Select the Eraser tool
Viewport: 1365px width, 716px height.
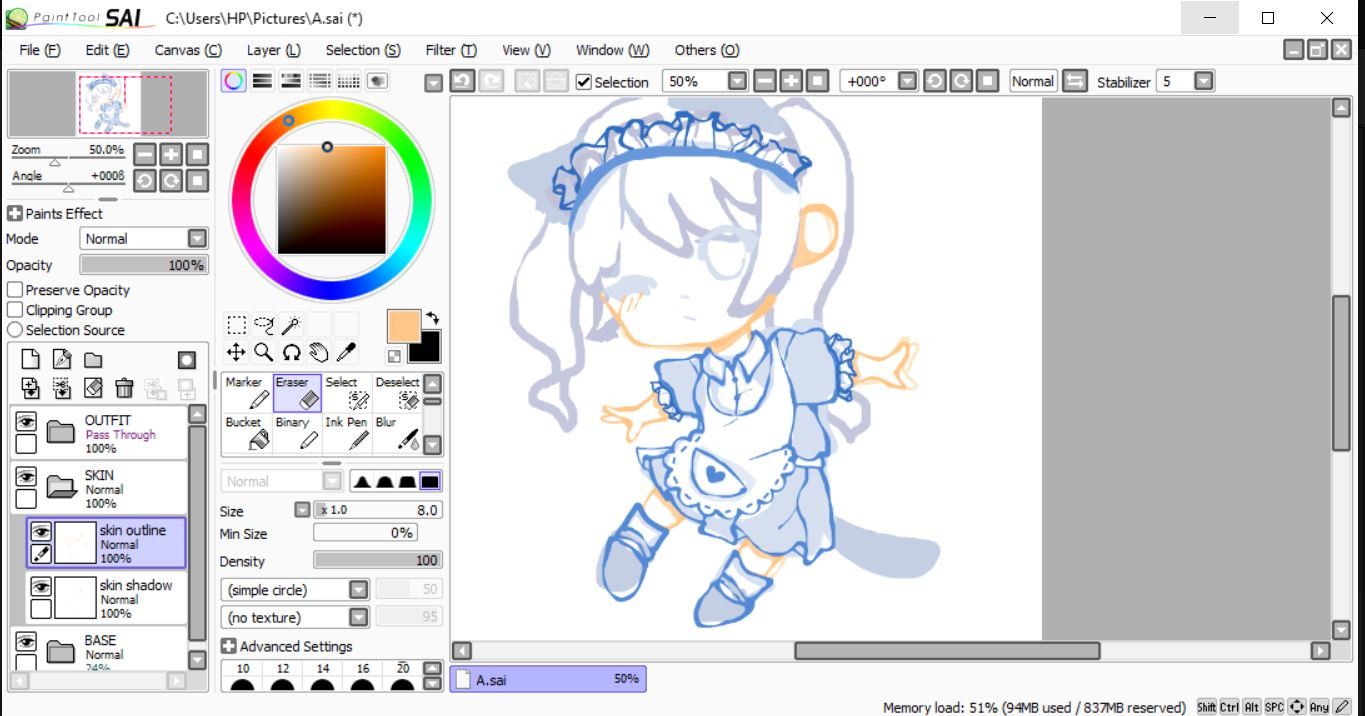297,393
